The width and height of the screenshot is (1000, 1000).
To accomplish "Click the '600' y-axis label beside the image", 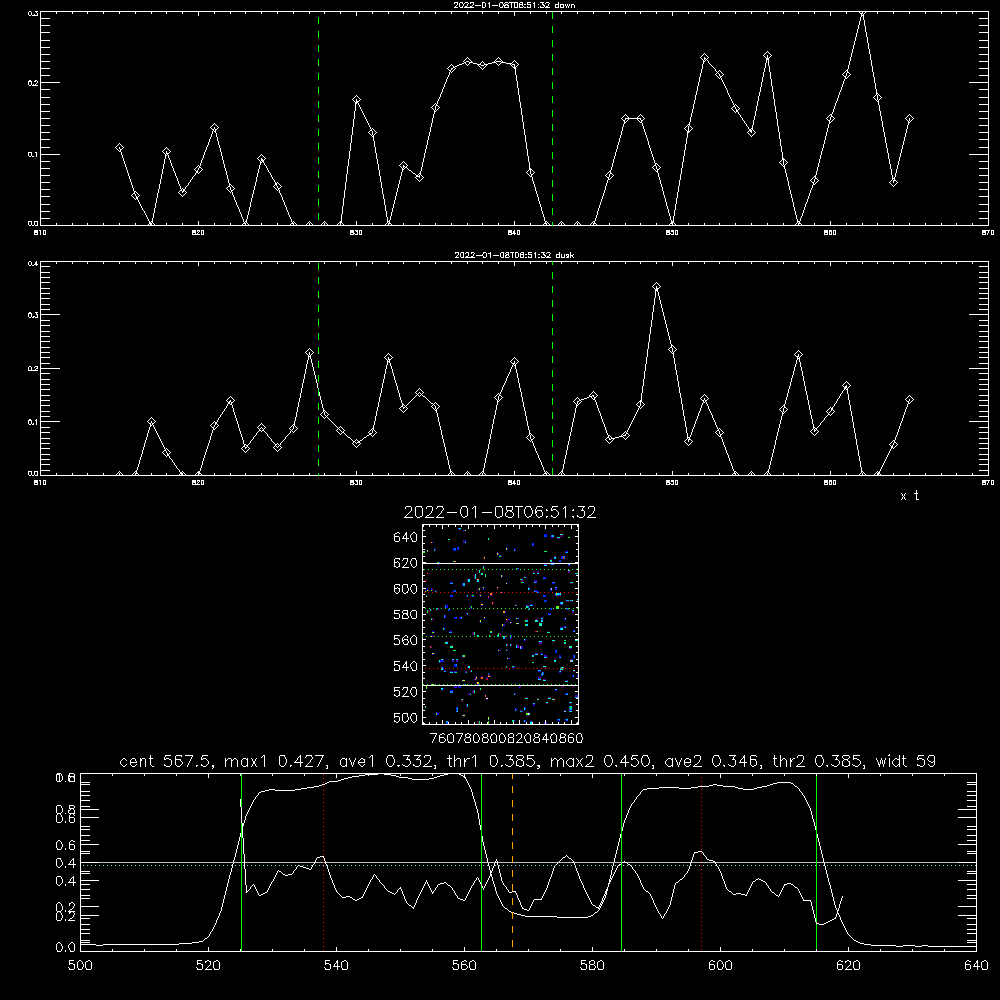I will (x=406, y=589).
